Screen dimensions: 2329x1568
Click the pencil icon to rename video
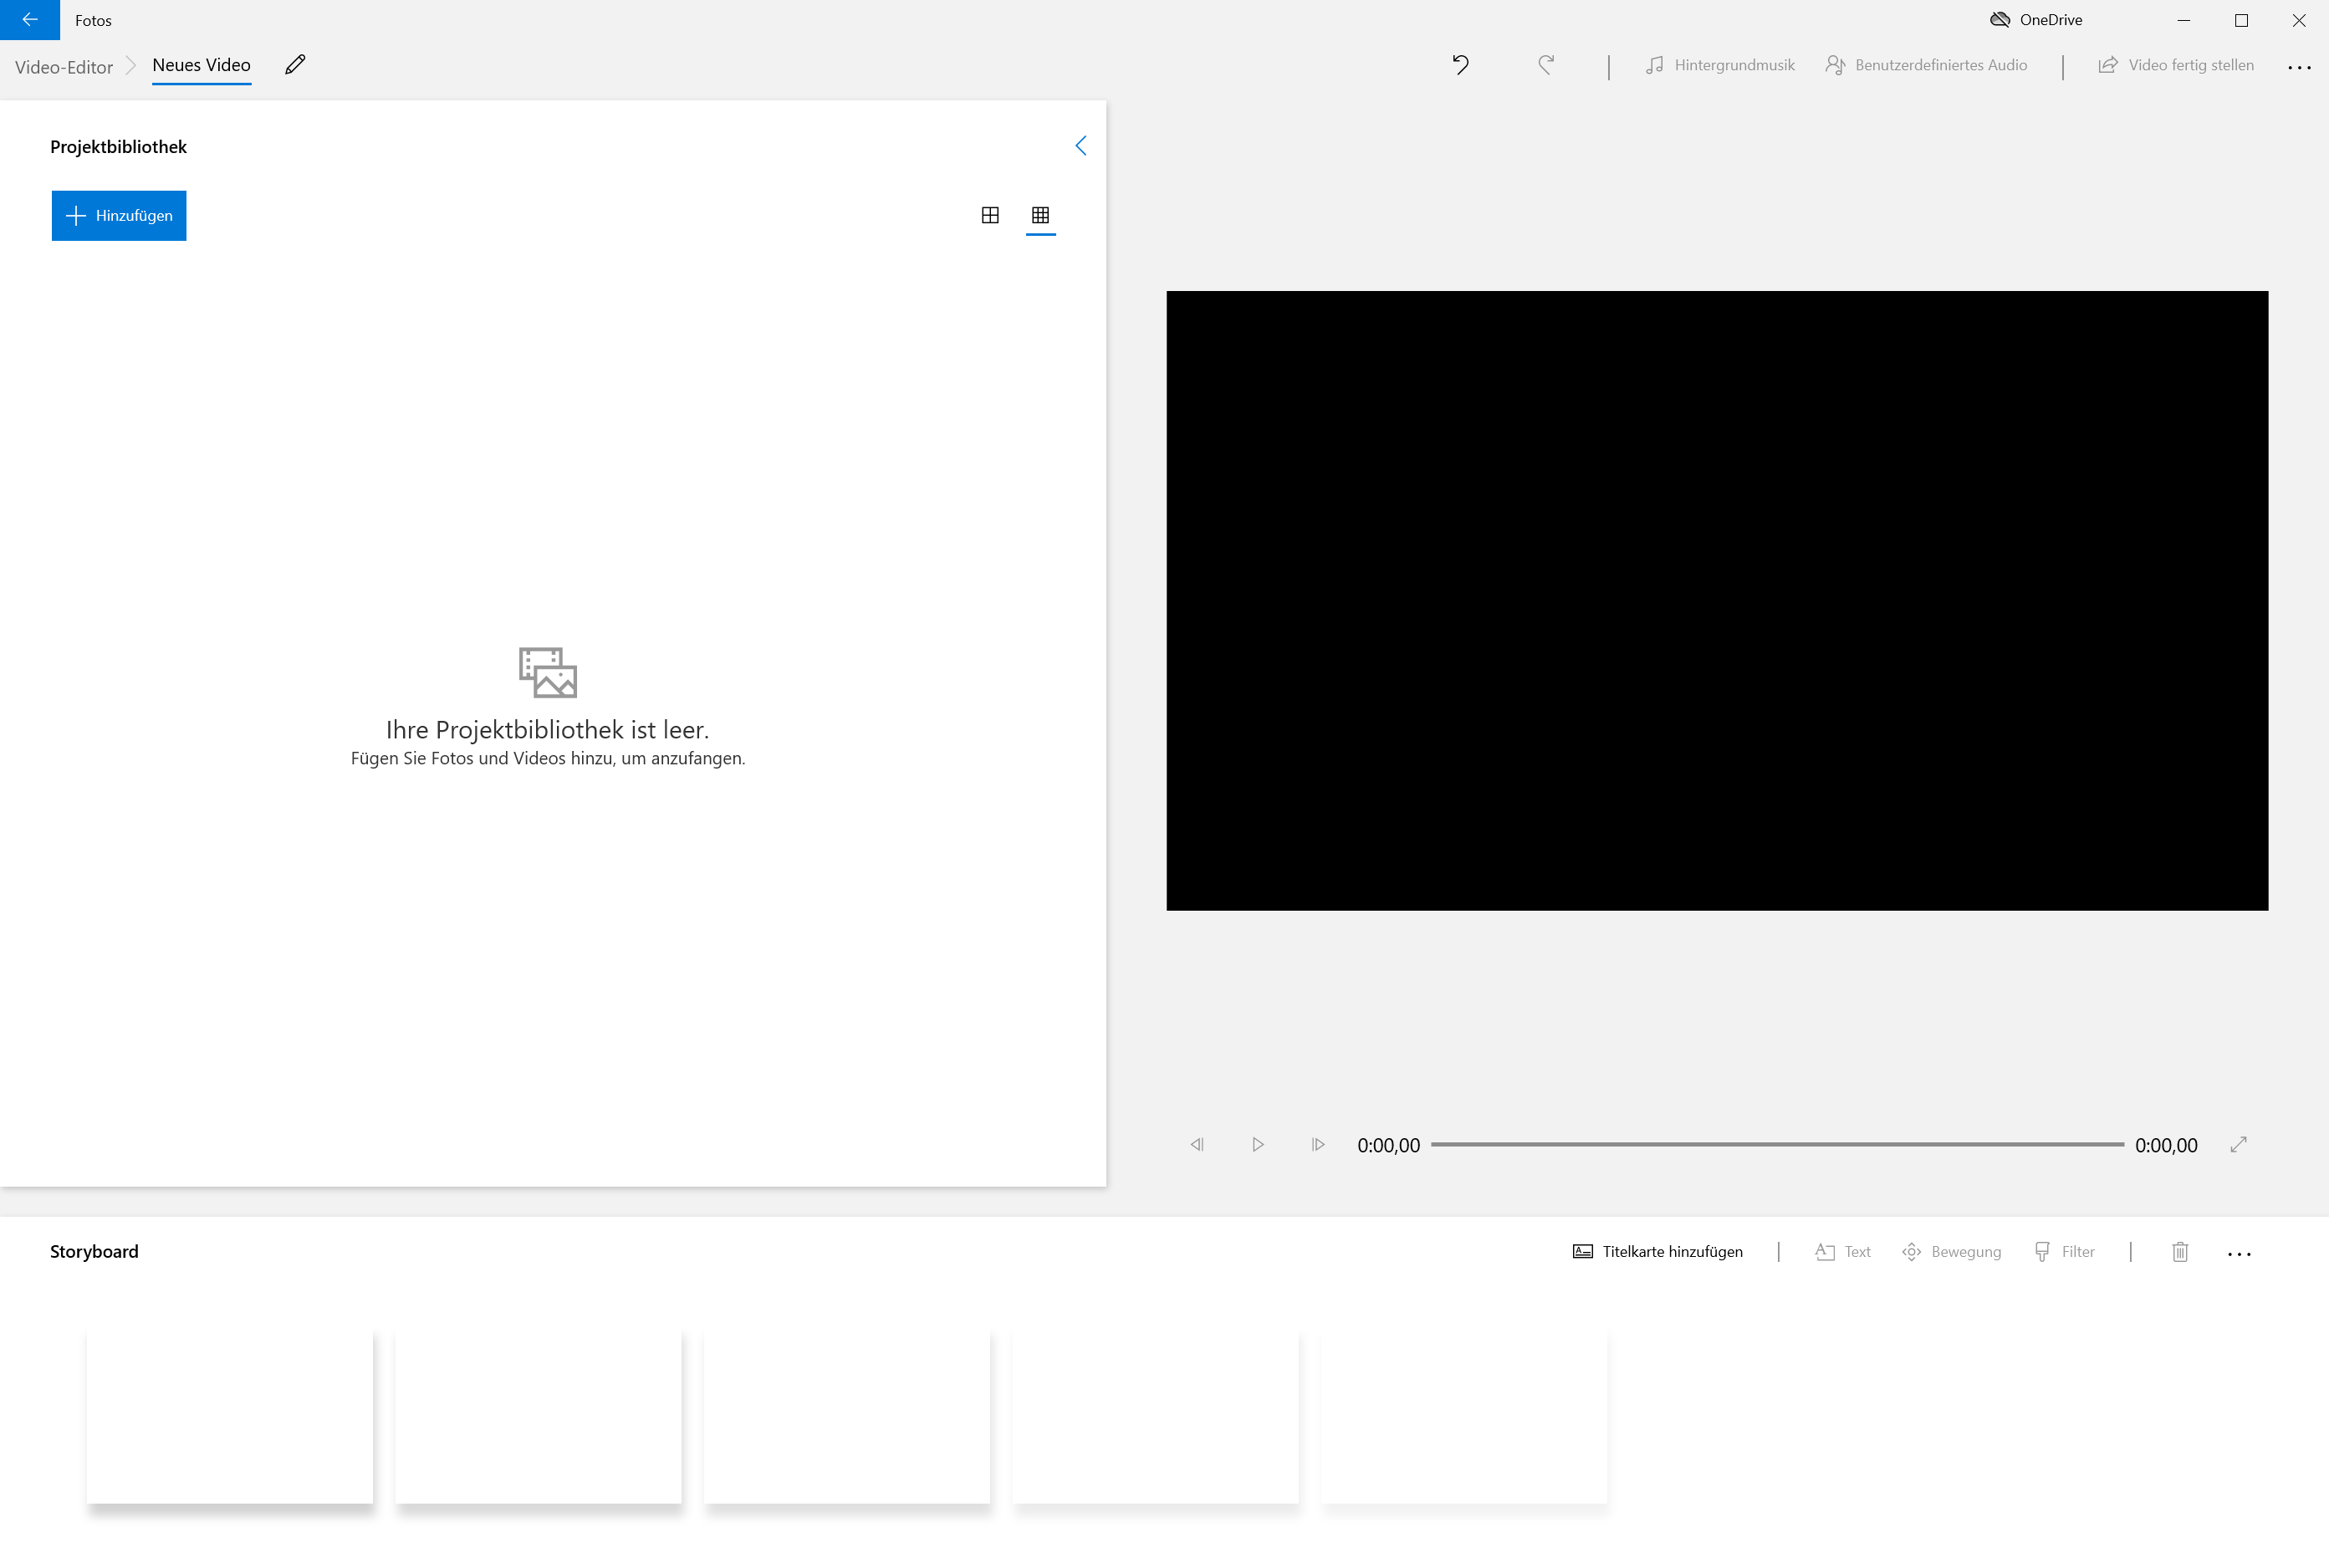coord(295,65)
